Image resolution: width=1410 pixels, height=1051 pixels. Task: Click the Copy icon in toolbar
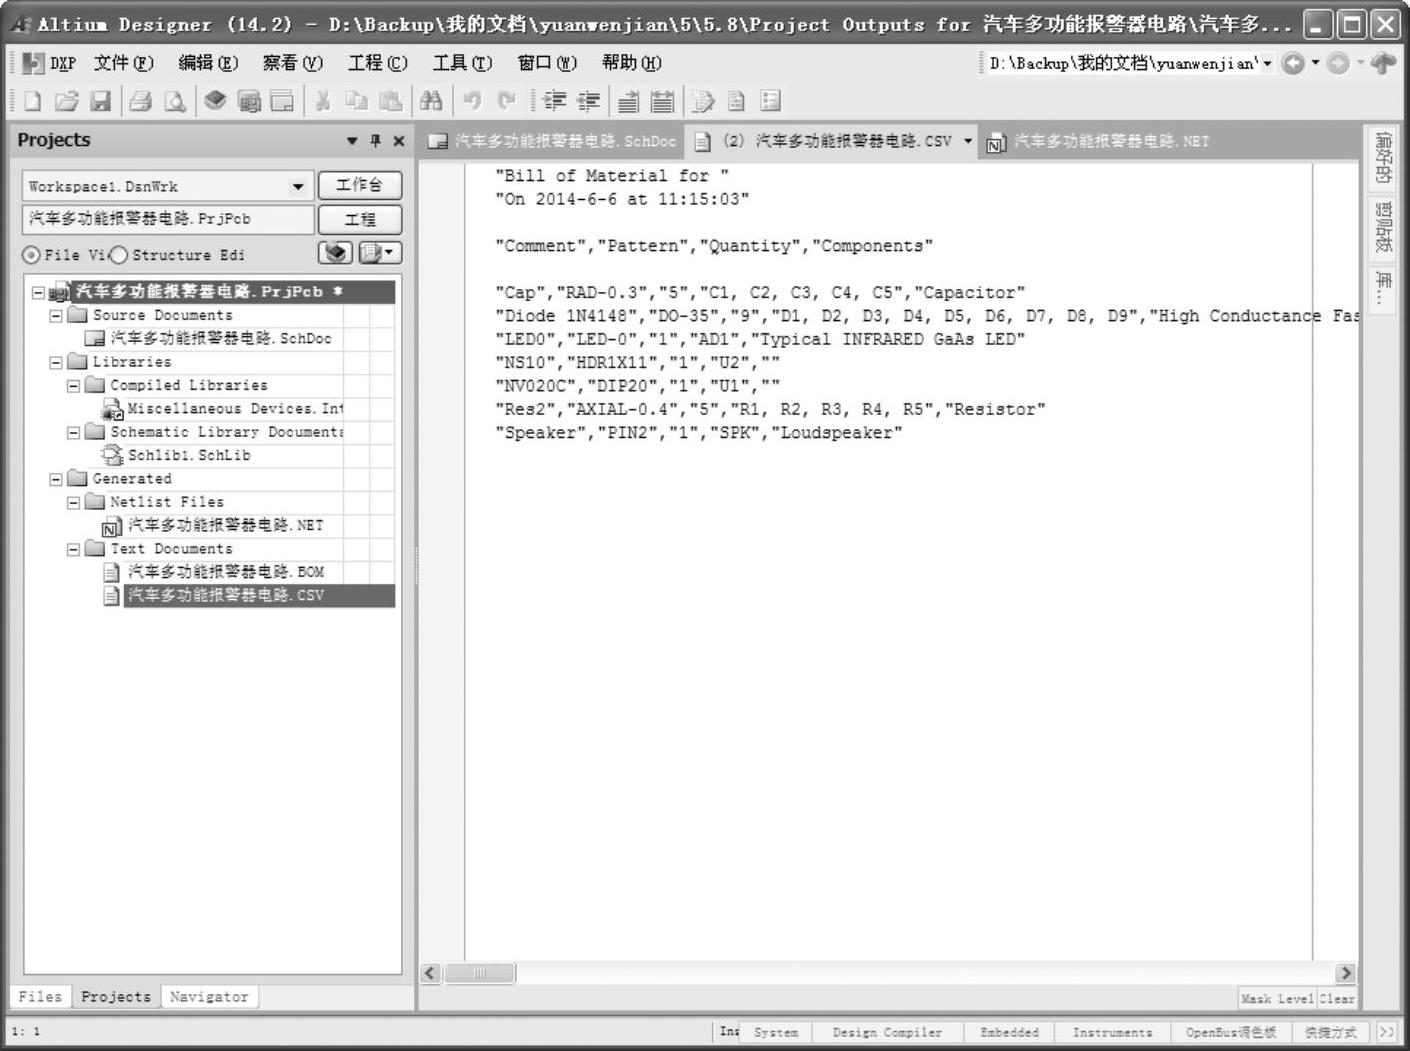[356, 101]
